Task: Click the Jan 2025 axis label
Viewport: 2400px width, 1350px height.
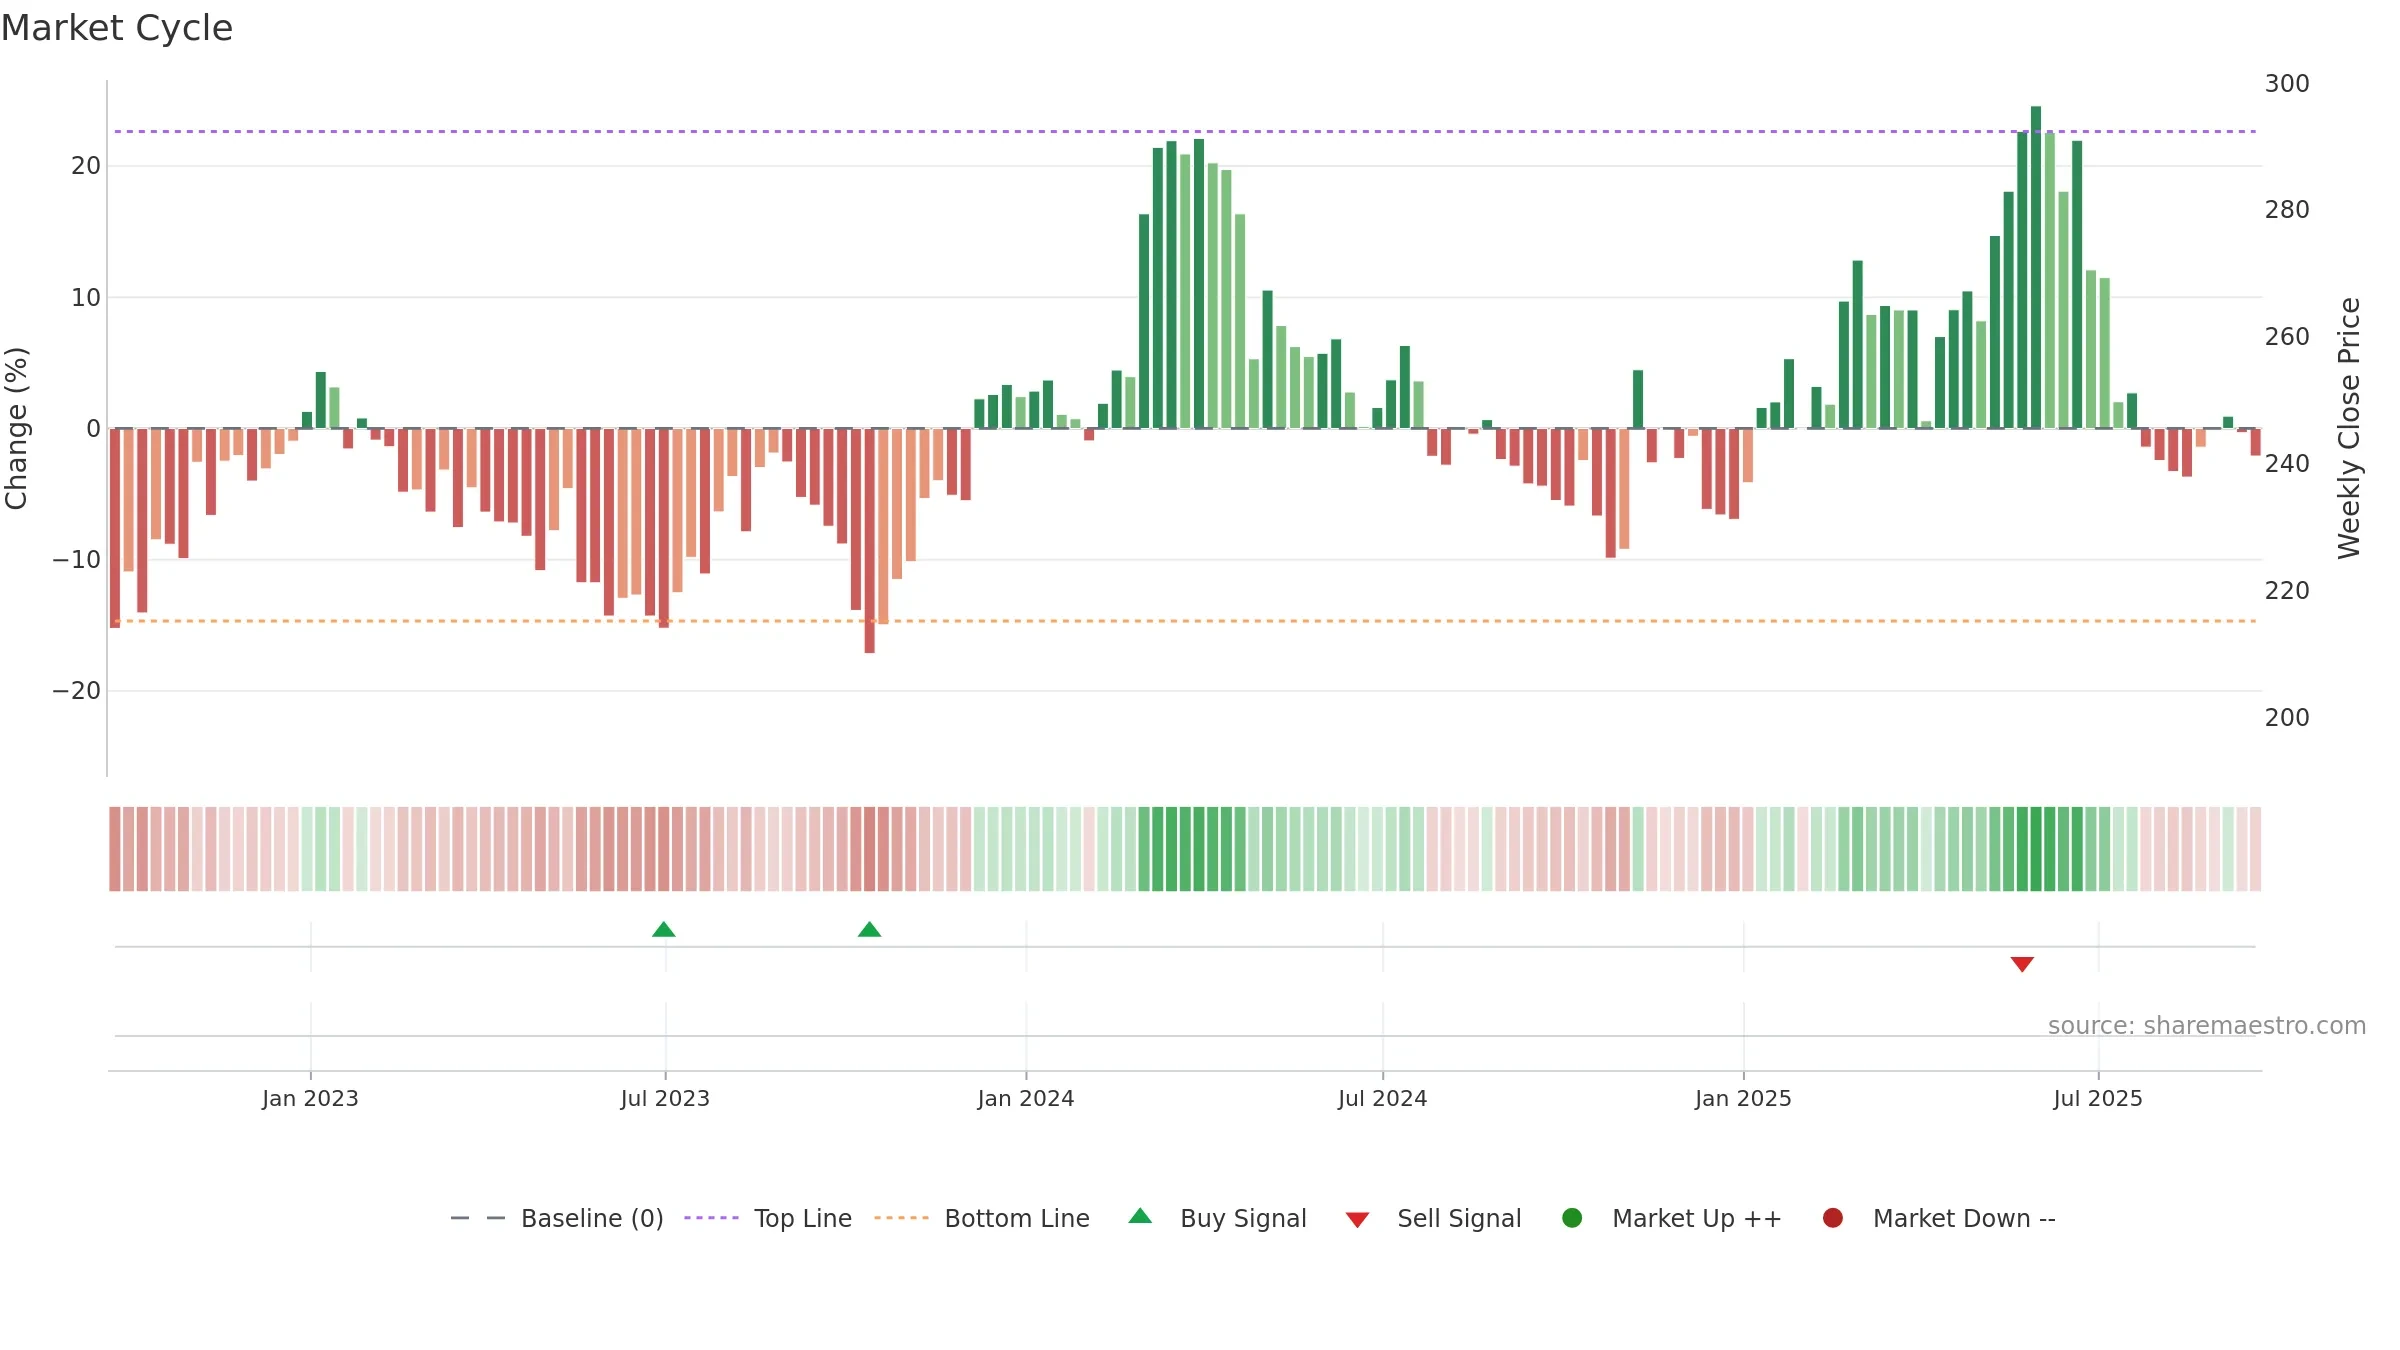Action: [1743, 1098]
